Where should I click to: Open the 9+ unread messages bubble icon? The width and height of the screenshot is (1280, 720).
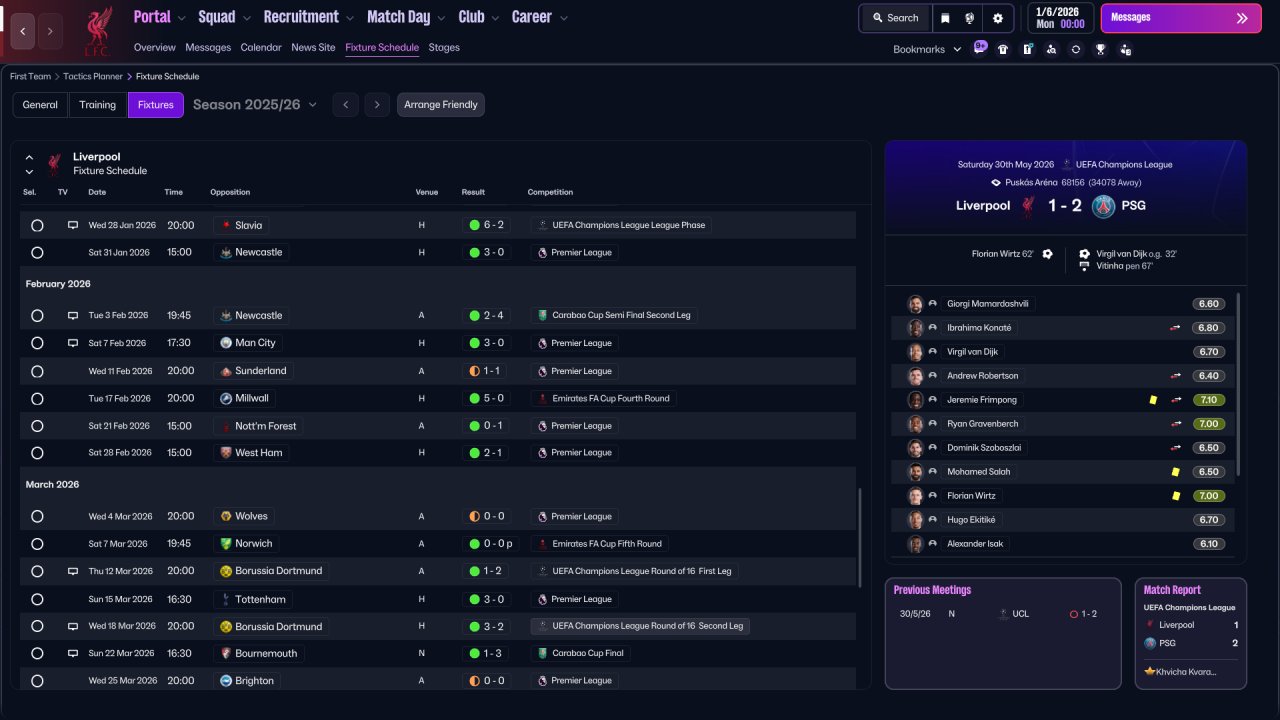point(980,48)
